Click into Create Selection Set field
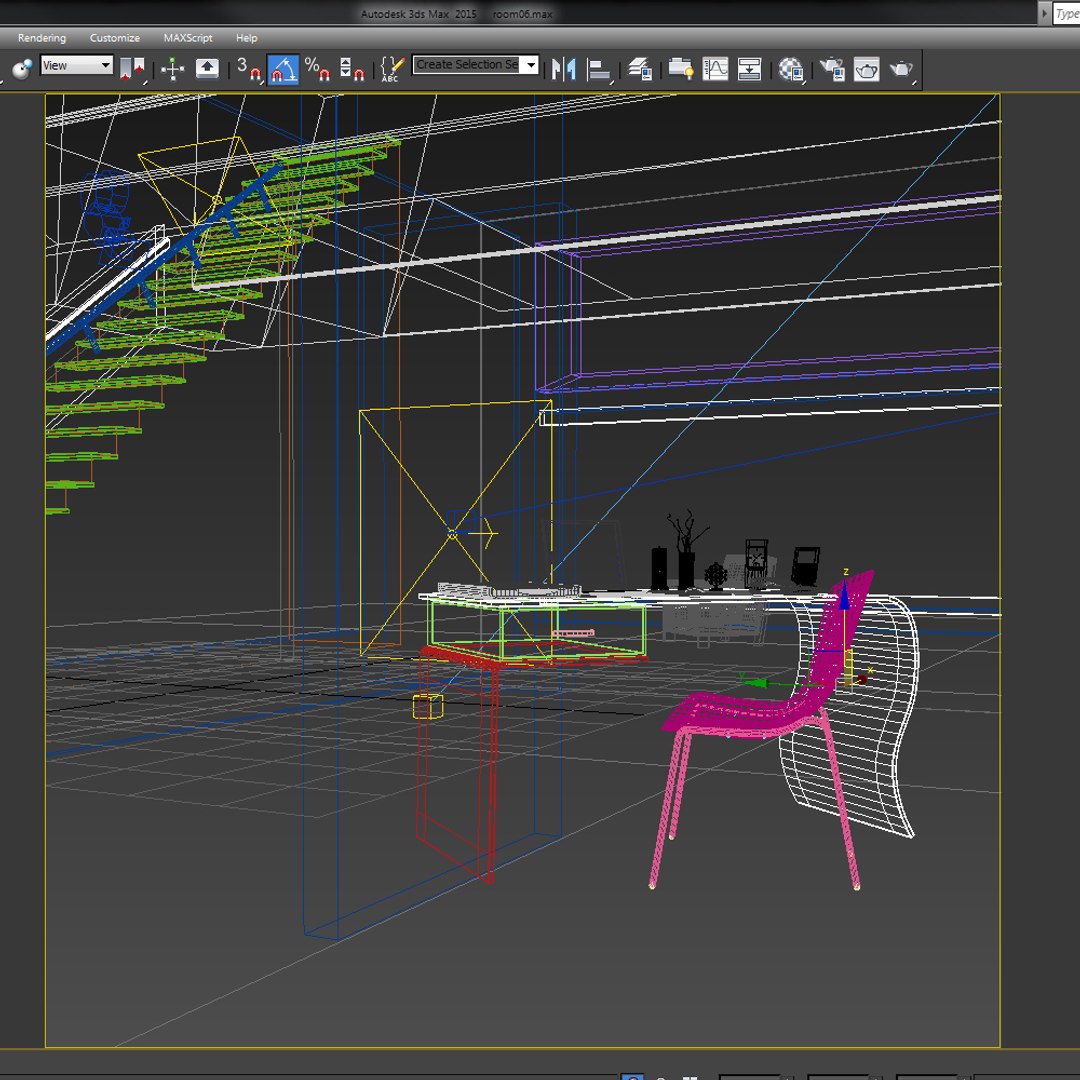Image resolution: width=1080 pixels, height=1080 pixels. 466,65
